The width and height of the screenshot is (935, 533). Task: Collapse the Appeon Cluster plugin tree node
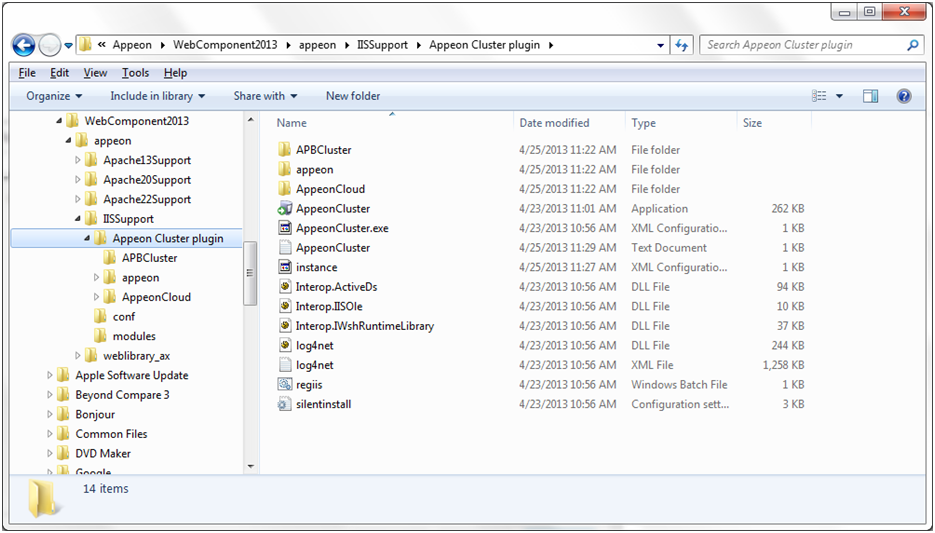pyautogui.click(x=87, y=238)
